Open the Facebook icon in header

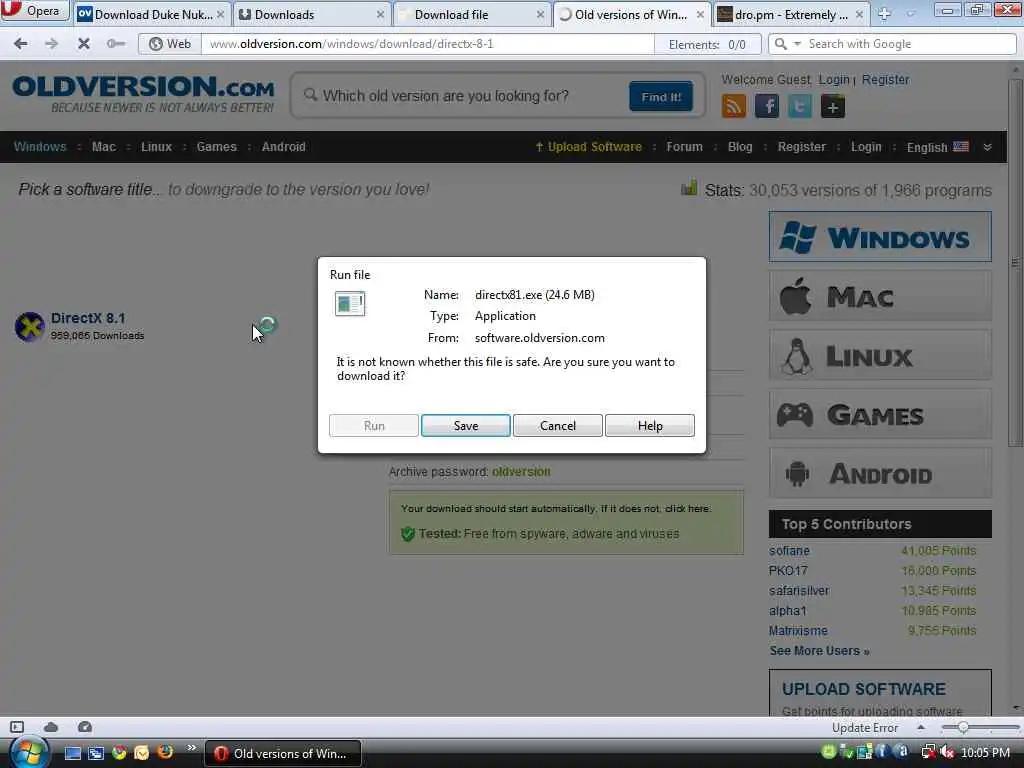click(767, 106)
